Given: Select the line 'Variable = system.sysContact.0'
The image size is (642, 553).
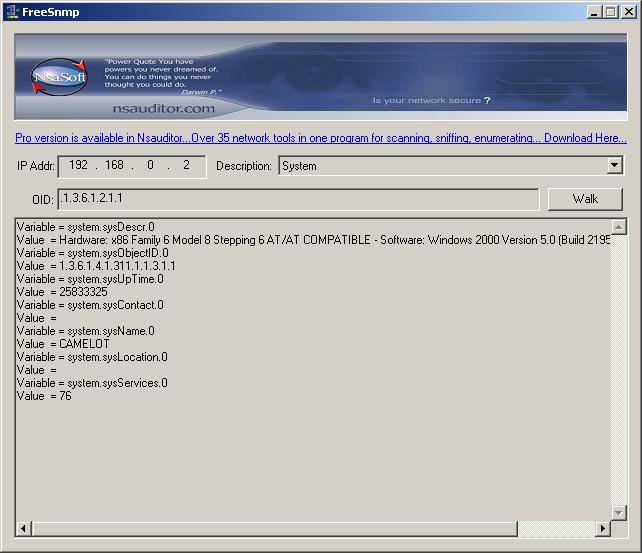Looking at the screenshot, I should tap(90, 305).
